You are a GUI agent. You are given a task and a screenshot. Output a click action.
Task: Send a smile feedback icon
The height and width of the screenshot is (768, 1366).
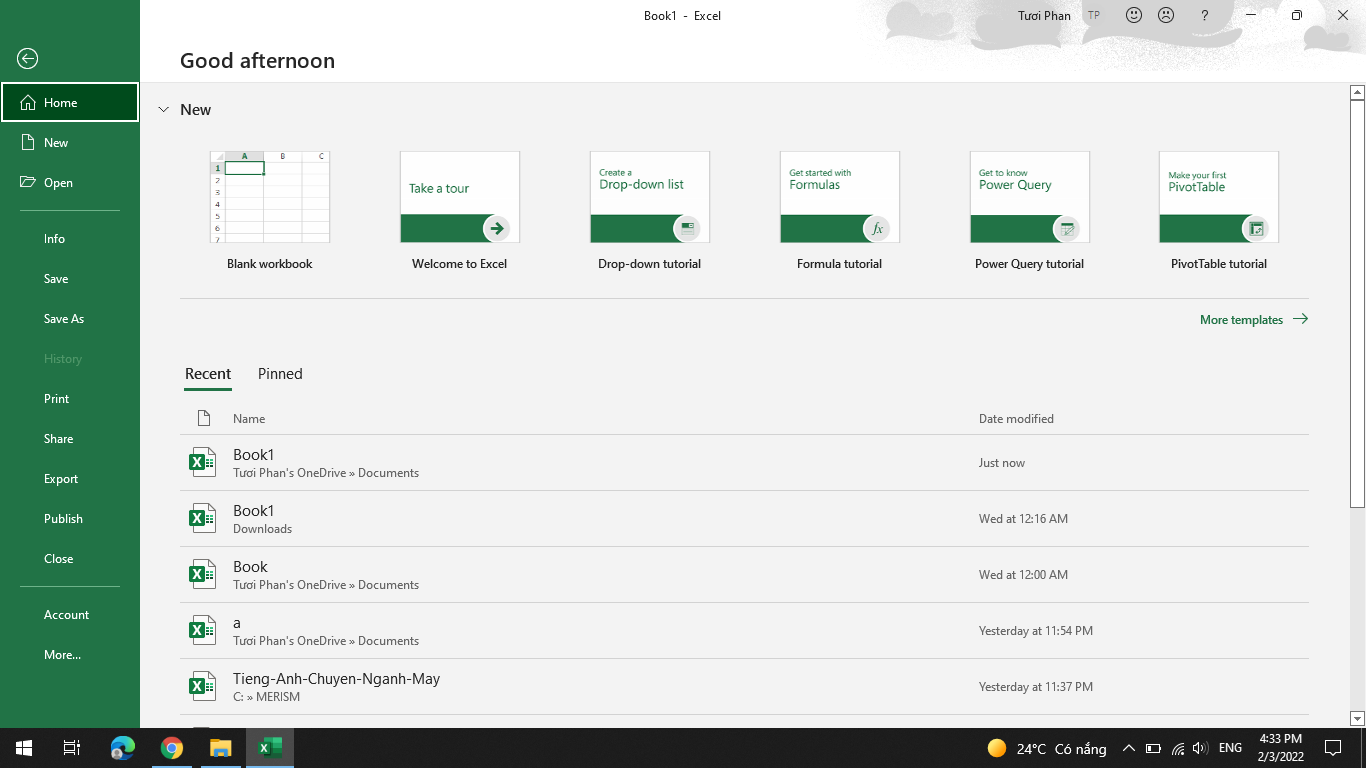[x=1134, y=15]
